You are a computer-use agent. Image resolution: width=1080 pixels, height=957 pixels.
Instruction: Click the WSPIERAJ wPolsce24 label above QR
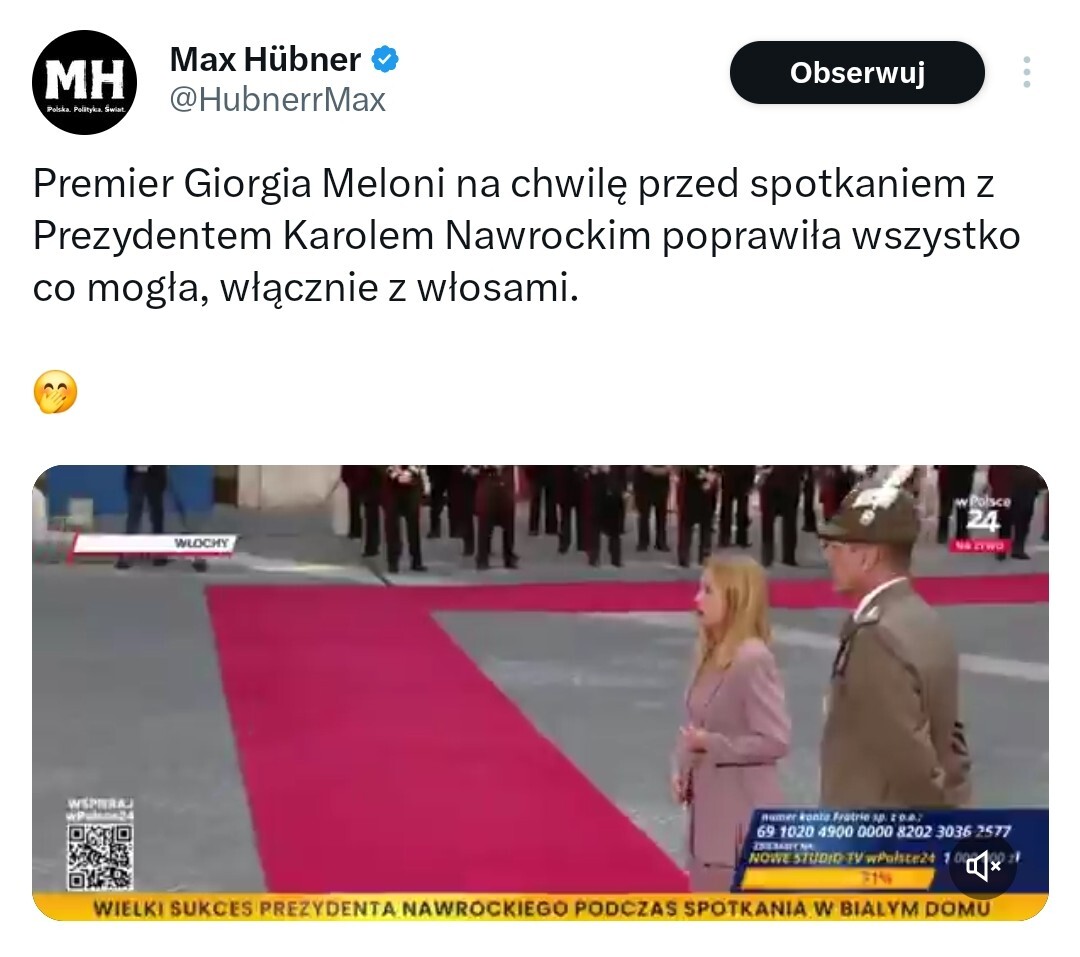tap(101, 810)
